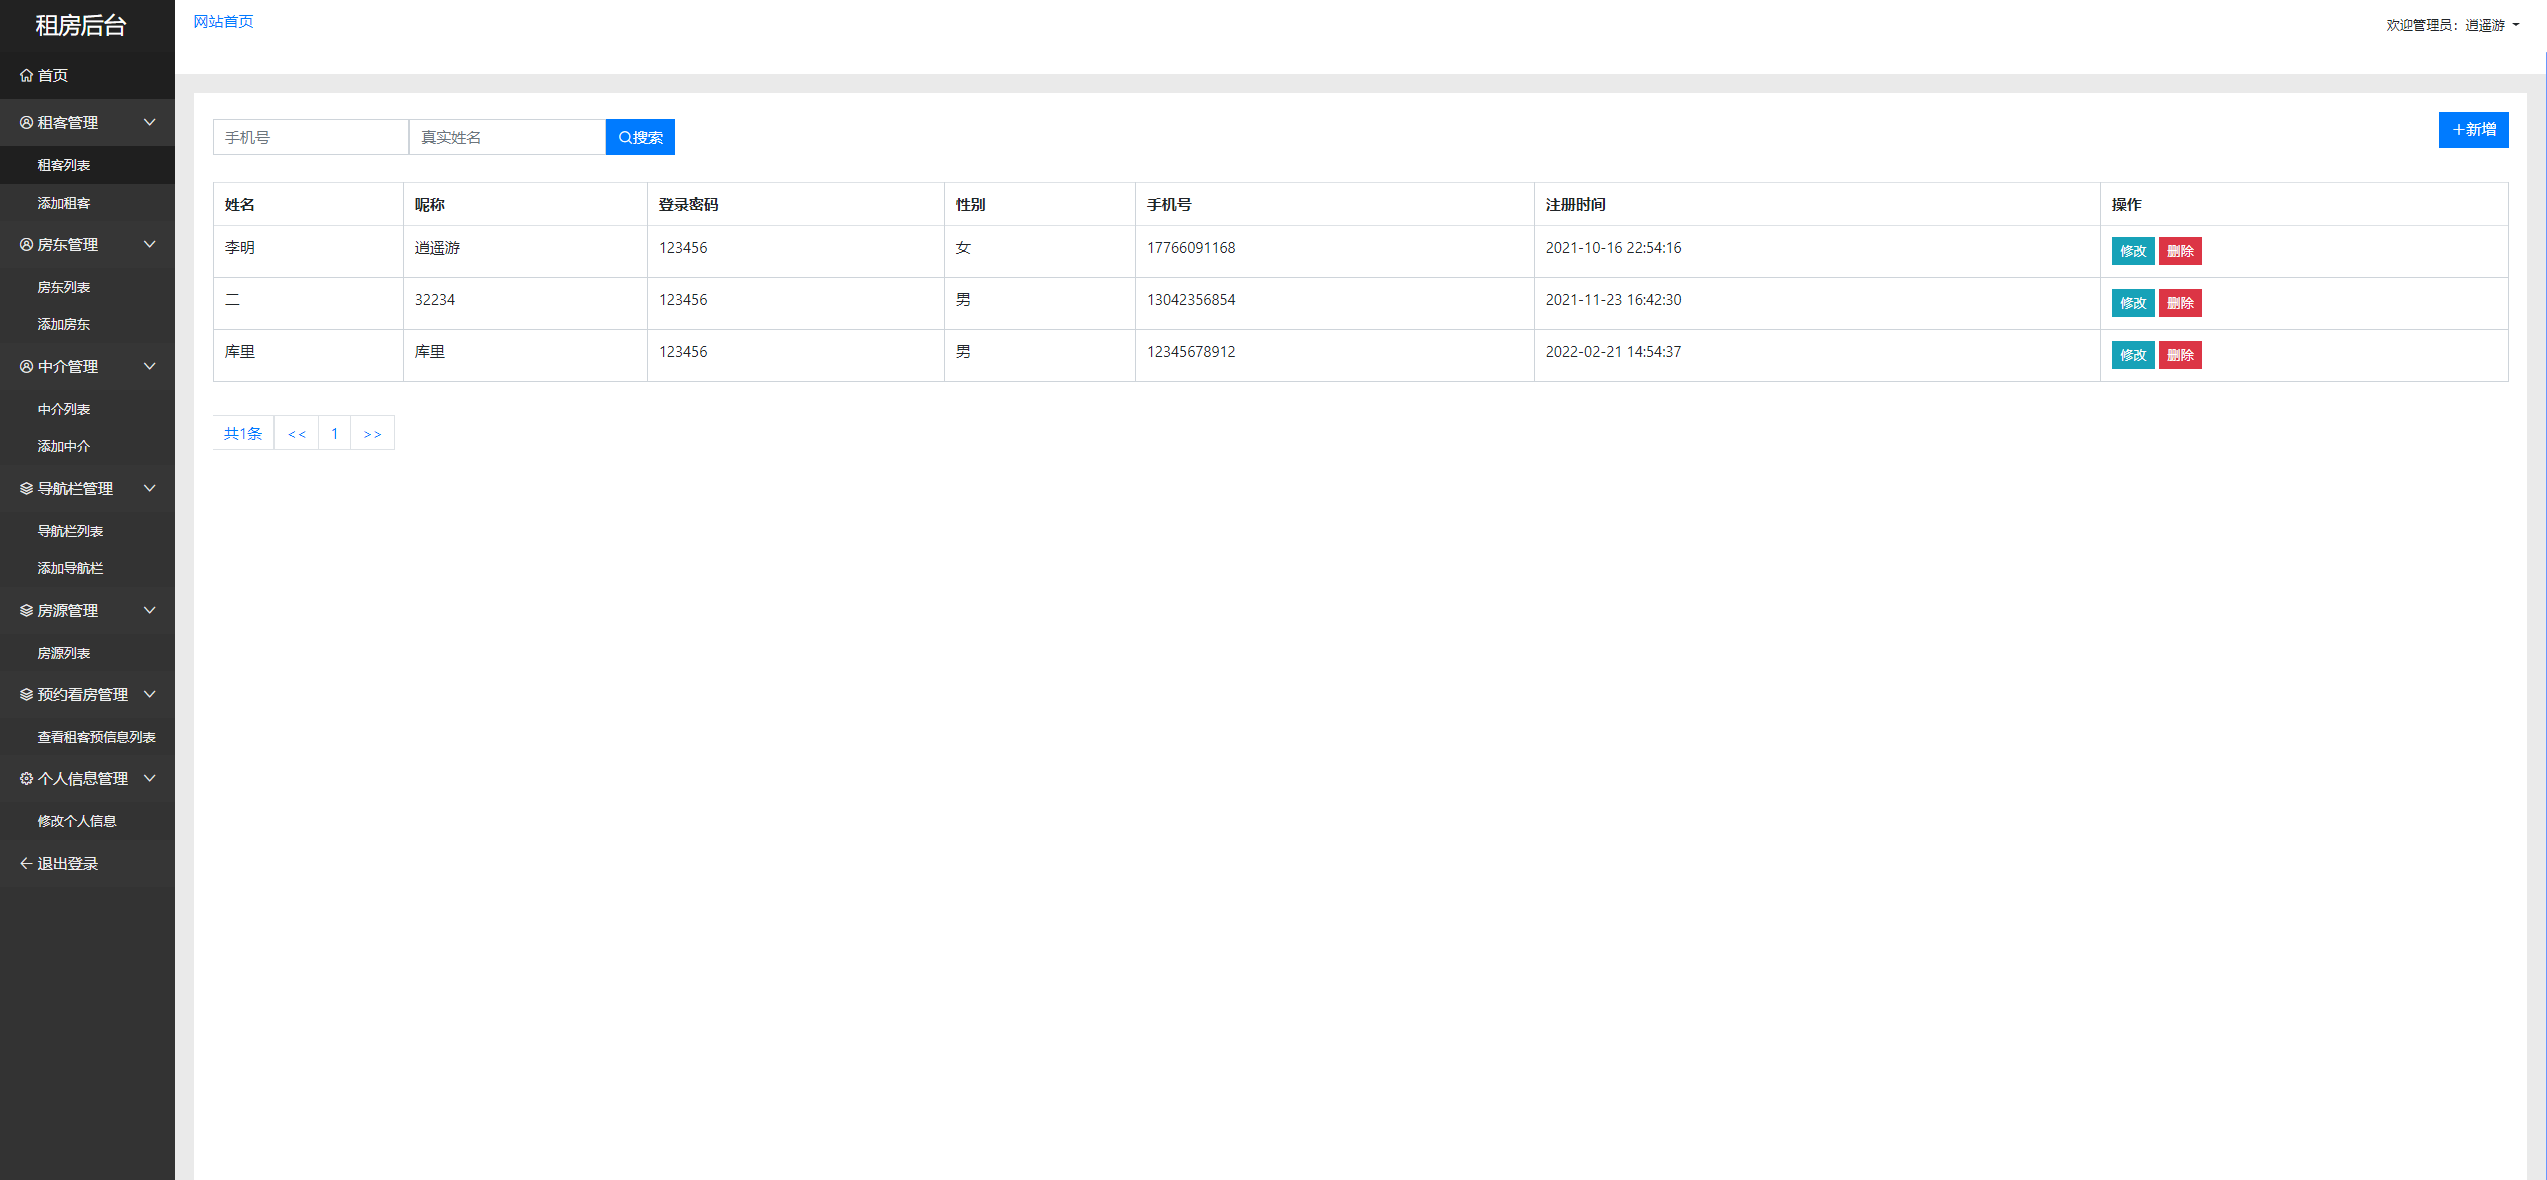Viewport: 2547px width, 1180px height.
Task: Open 导航栏列表 in the sidebar
Action: coord(87,531)
